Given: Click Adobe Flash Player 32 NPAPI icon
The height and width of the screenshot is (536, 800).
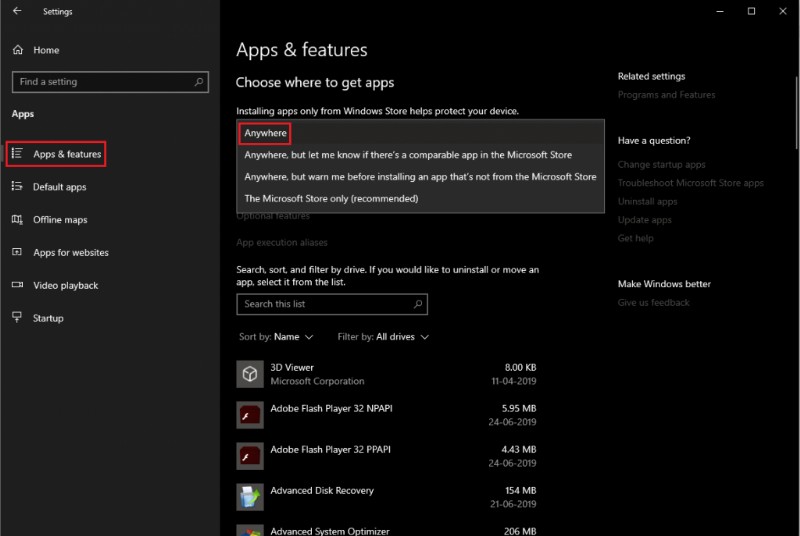Looking at the screenshot, I should (250, 415).
